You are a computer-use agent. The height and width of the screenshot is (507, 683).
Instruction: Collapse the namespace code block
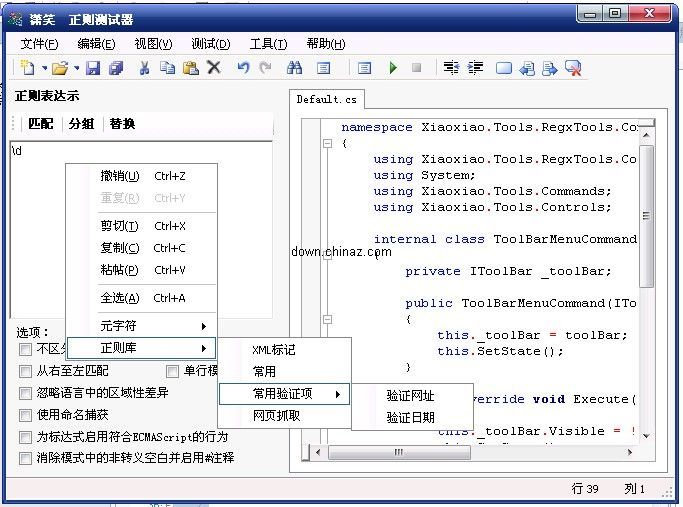[x=327, y=144]
